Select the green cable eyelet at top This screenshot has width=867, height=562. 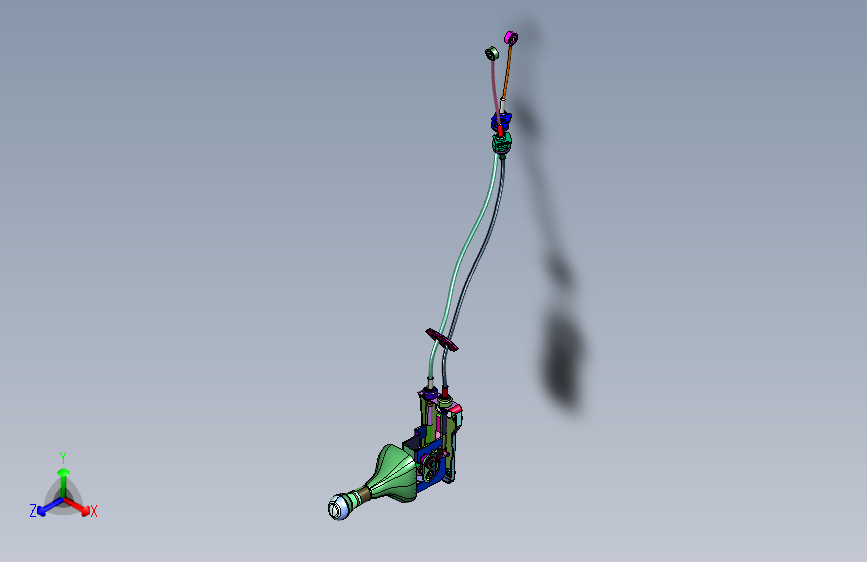(x=492, y=54)
